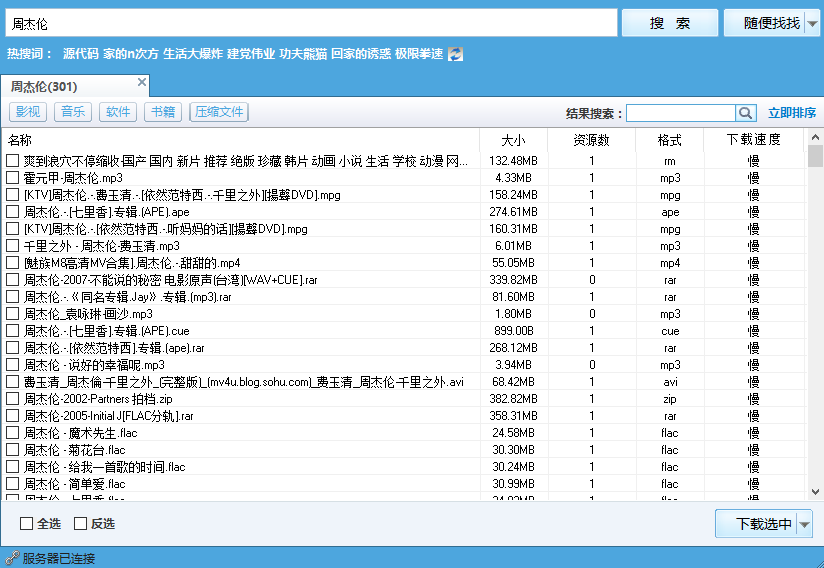Select row 周杰伦 - 给我一首歌的时间.flac
Screen dimensions: 824x568
click(x=404, y=467)
